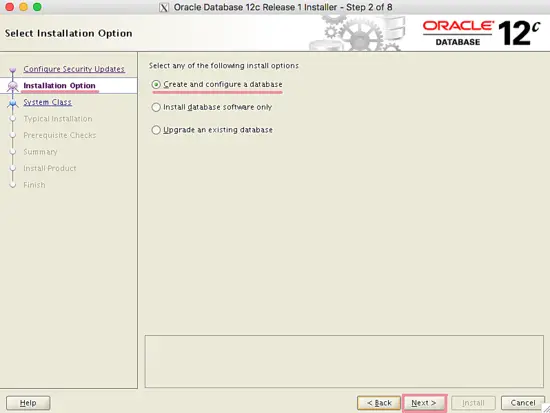This screenshot has height=413, width=550.
Task: Select the Installation Option step in sidebar
Action: point(59,86)
